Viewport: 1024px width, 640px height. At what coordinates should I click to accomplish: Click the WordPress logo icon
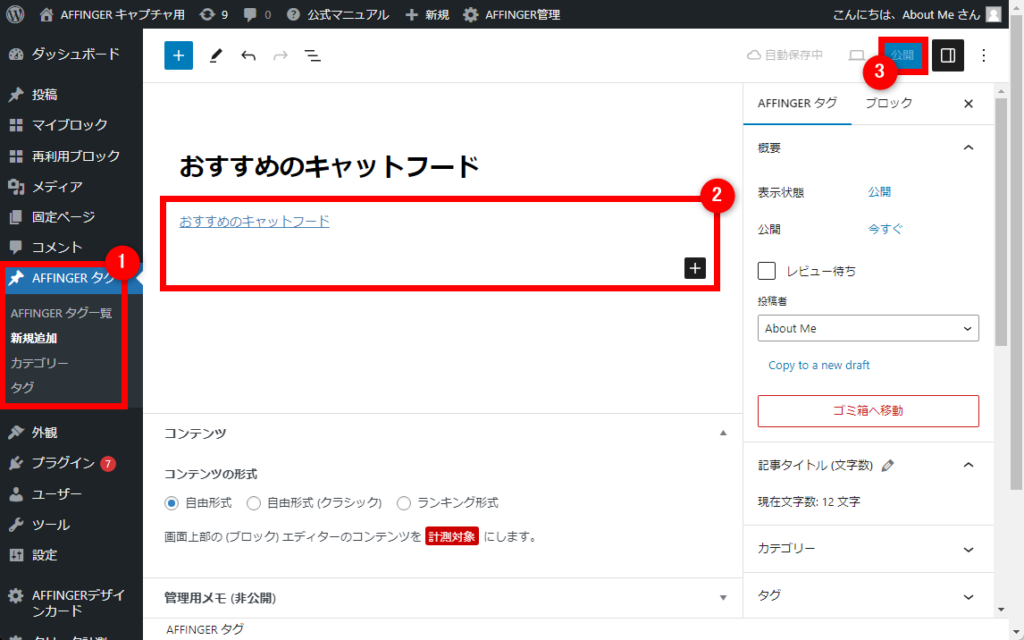(x=15, y=15)
